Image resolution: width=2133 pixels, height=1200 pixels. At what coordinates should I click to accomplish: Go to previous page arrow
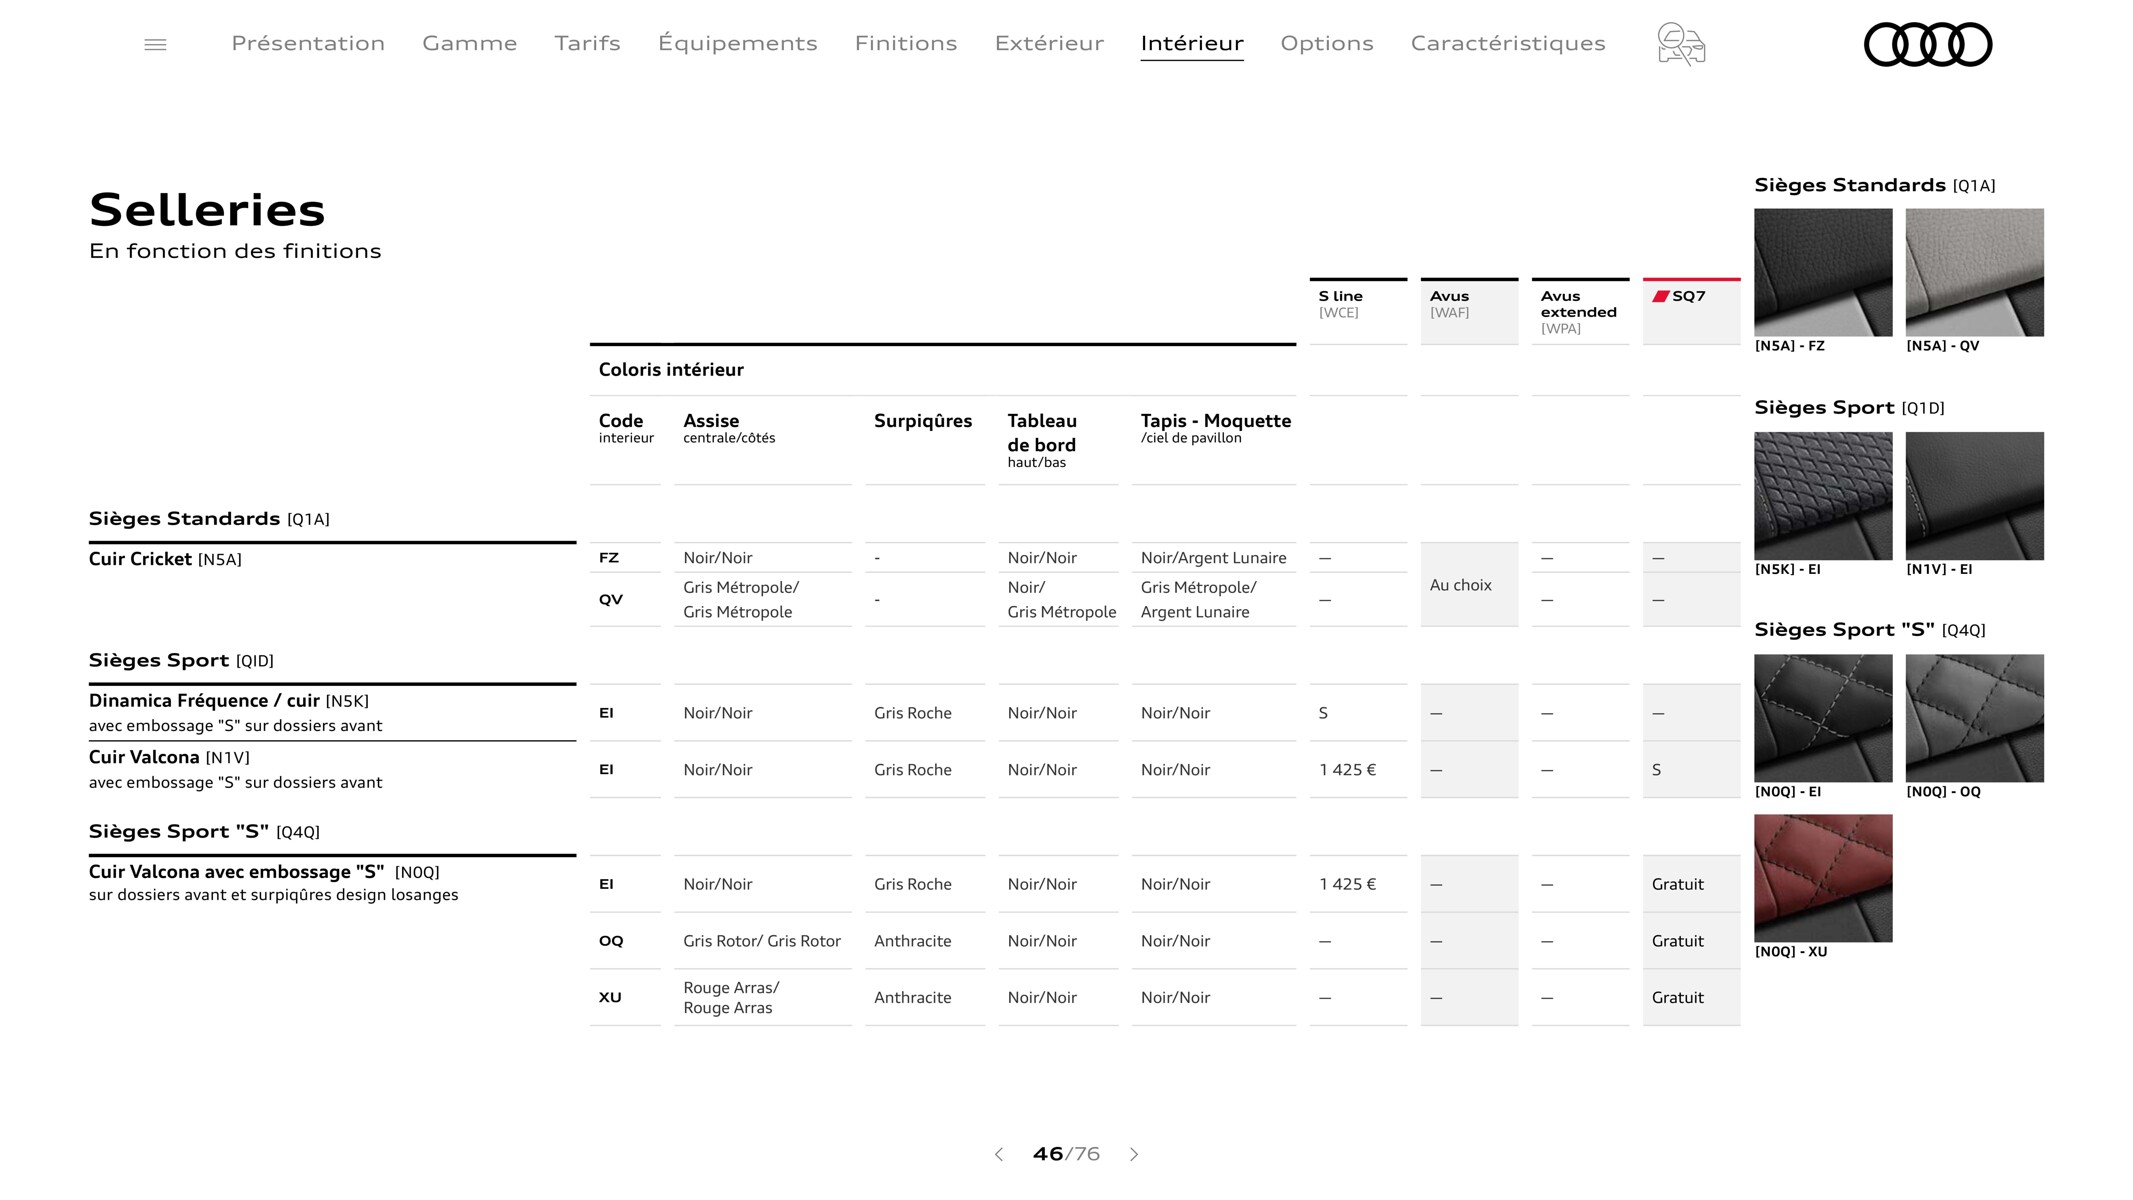[998, 1154]
